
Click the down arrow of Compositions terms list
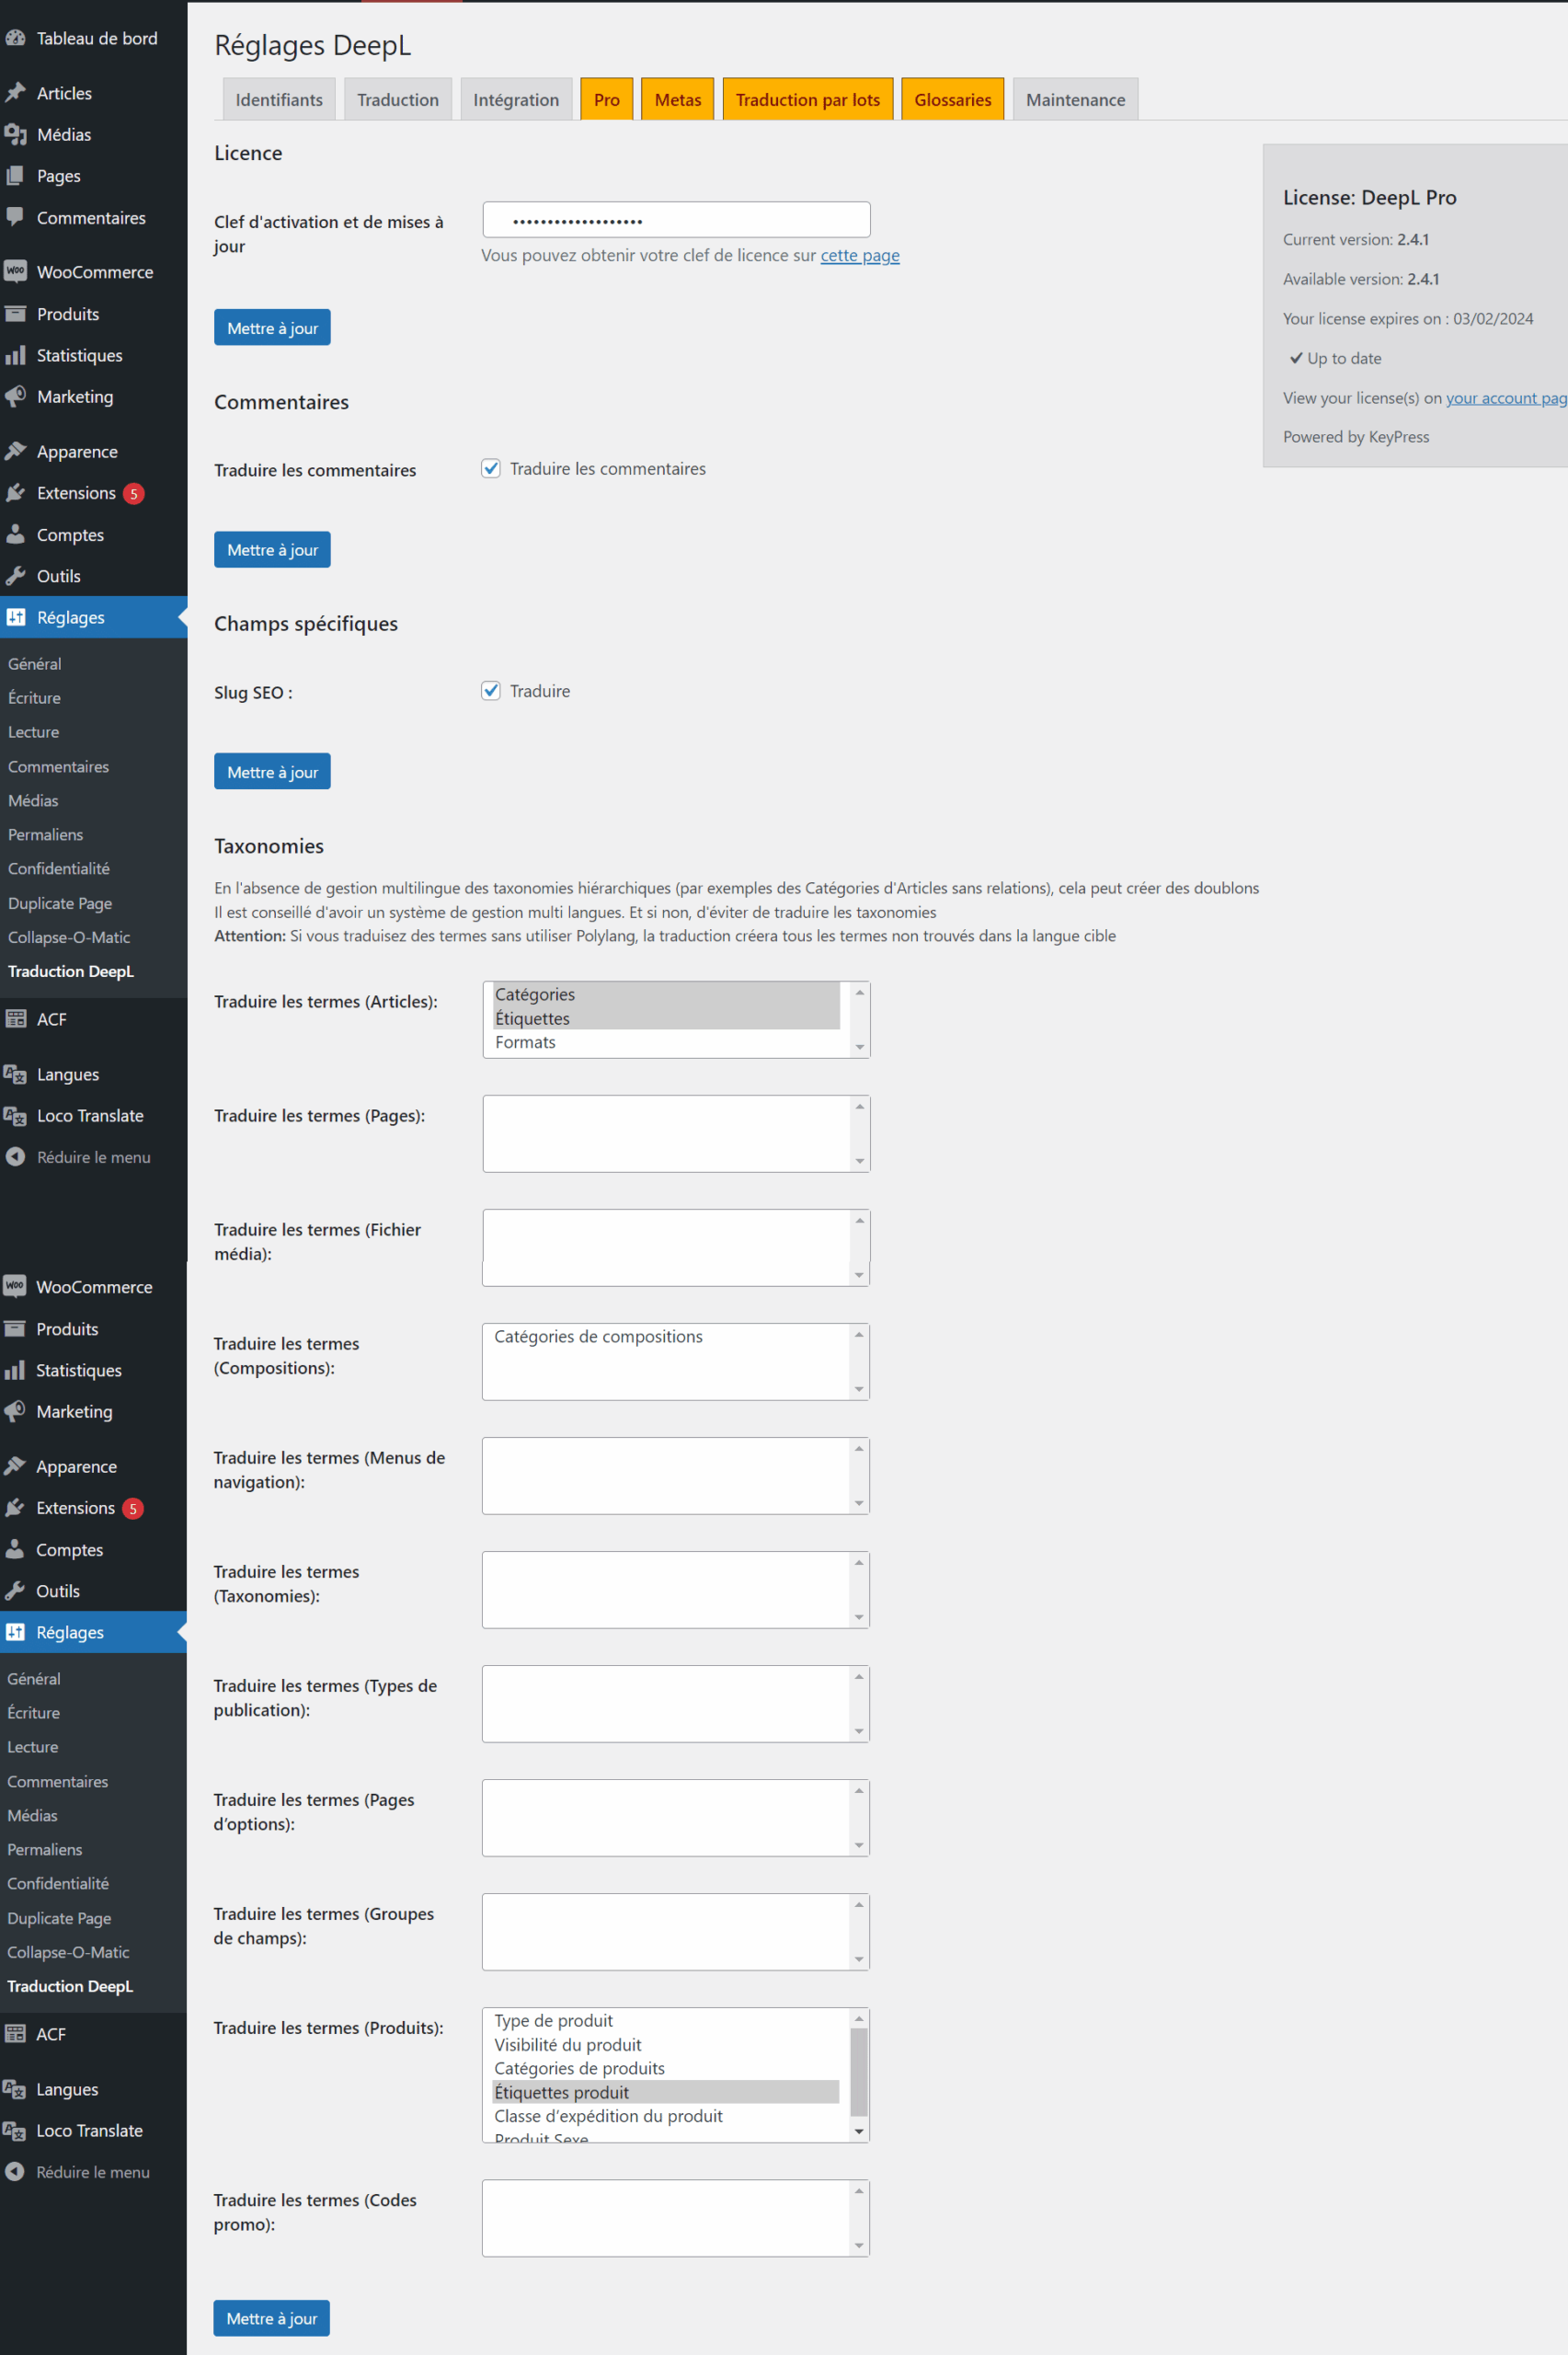pyautogui.click(x=859, y=1389)
